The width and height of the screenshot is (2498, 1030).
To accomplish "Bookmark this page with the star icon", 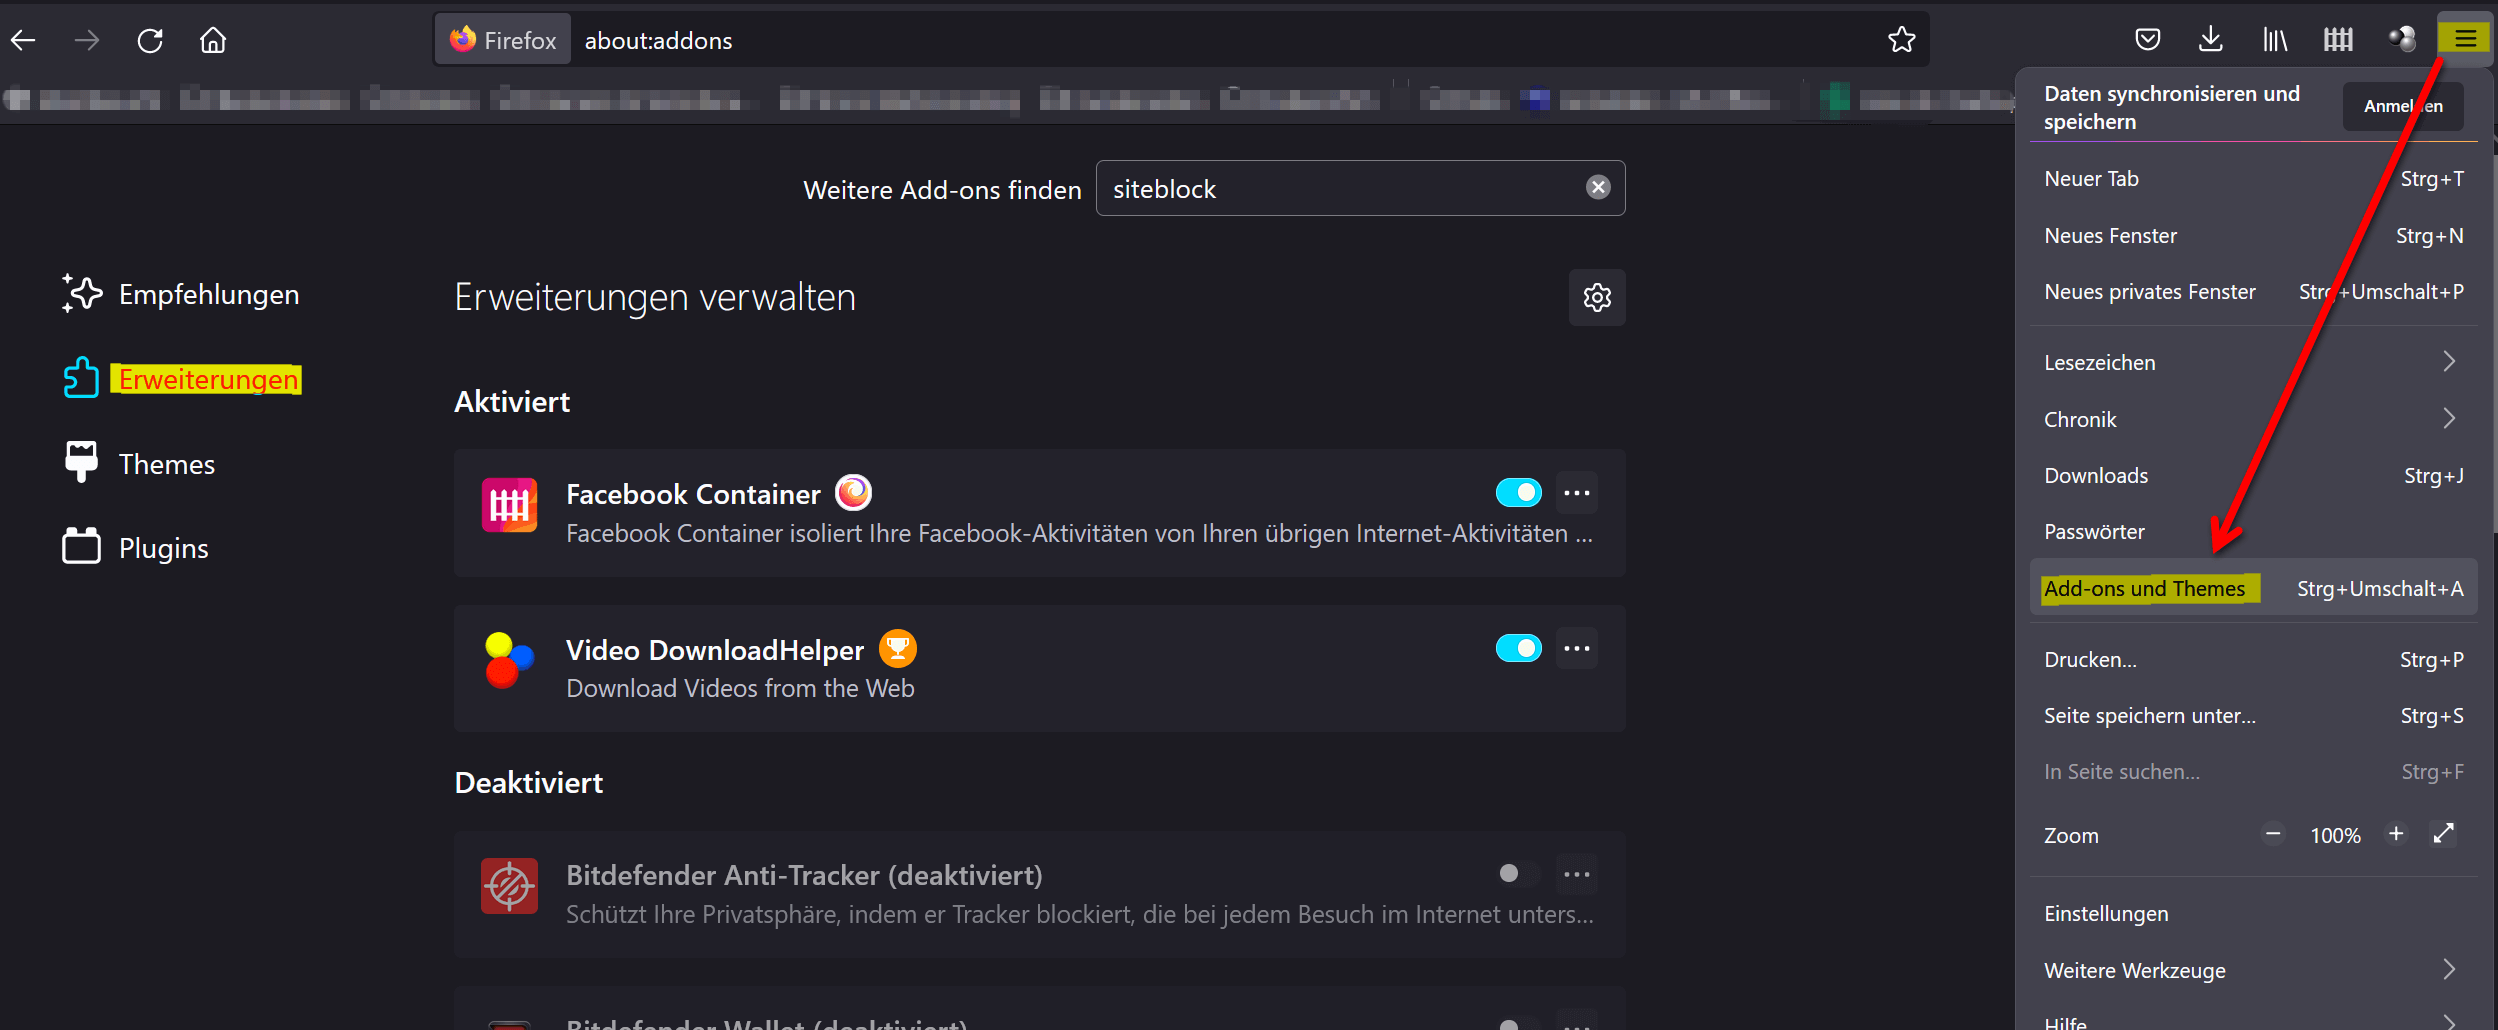I will pyautogui.click(x=1901, y=40).
